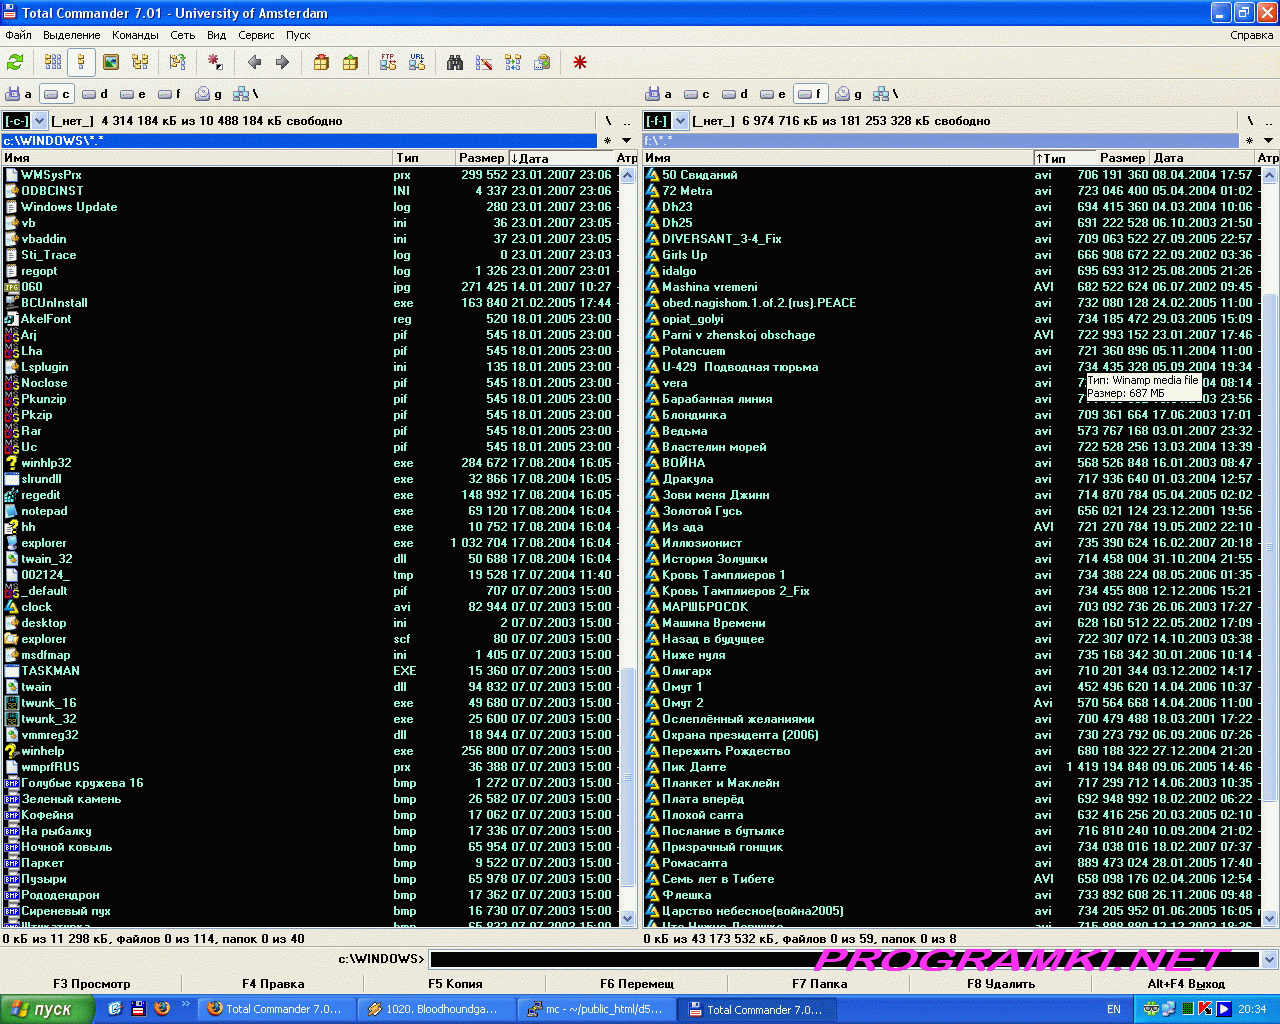
Task: Go back with left arrow toolbar icon
Action: pyautogui.click(x=254, y=62)
